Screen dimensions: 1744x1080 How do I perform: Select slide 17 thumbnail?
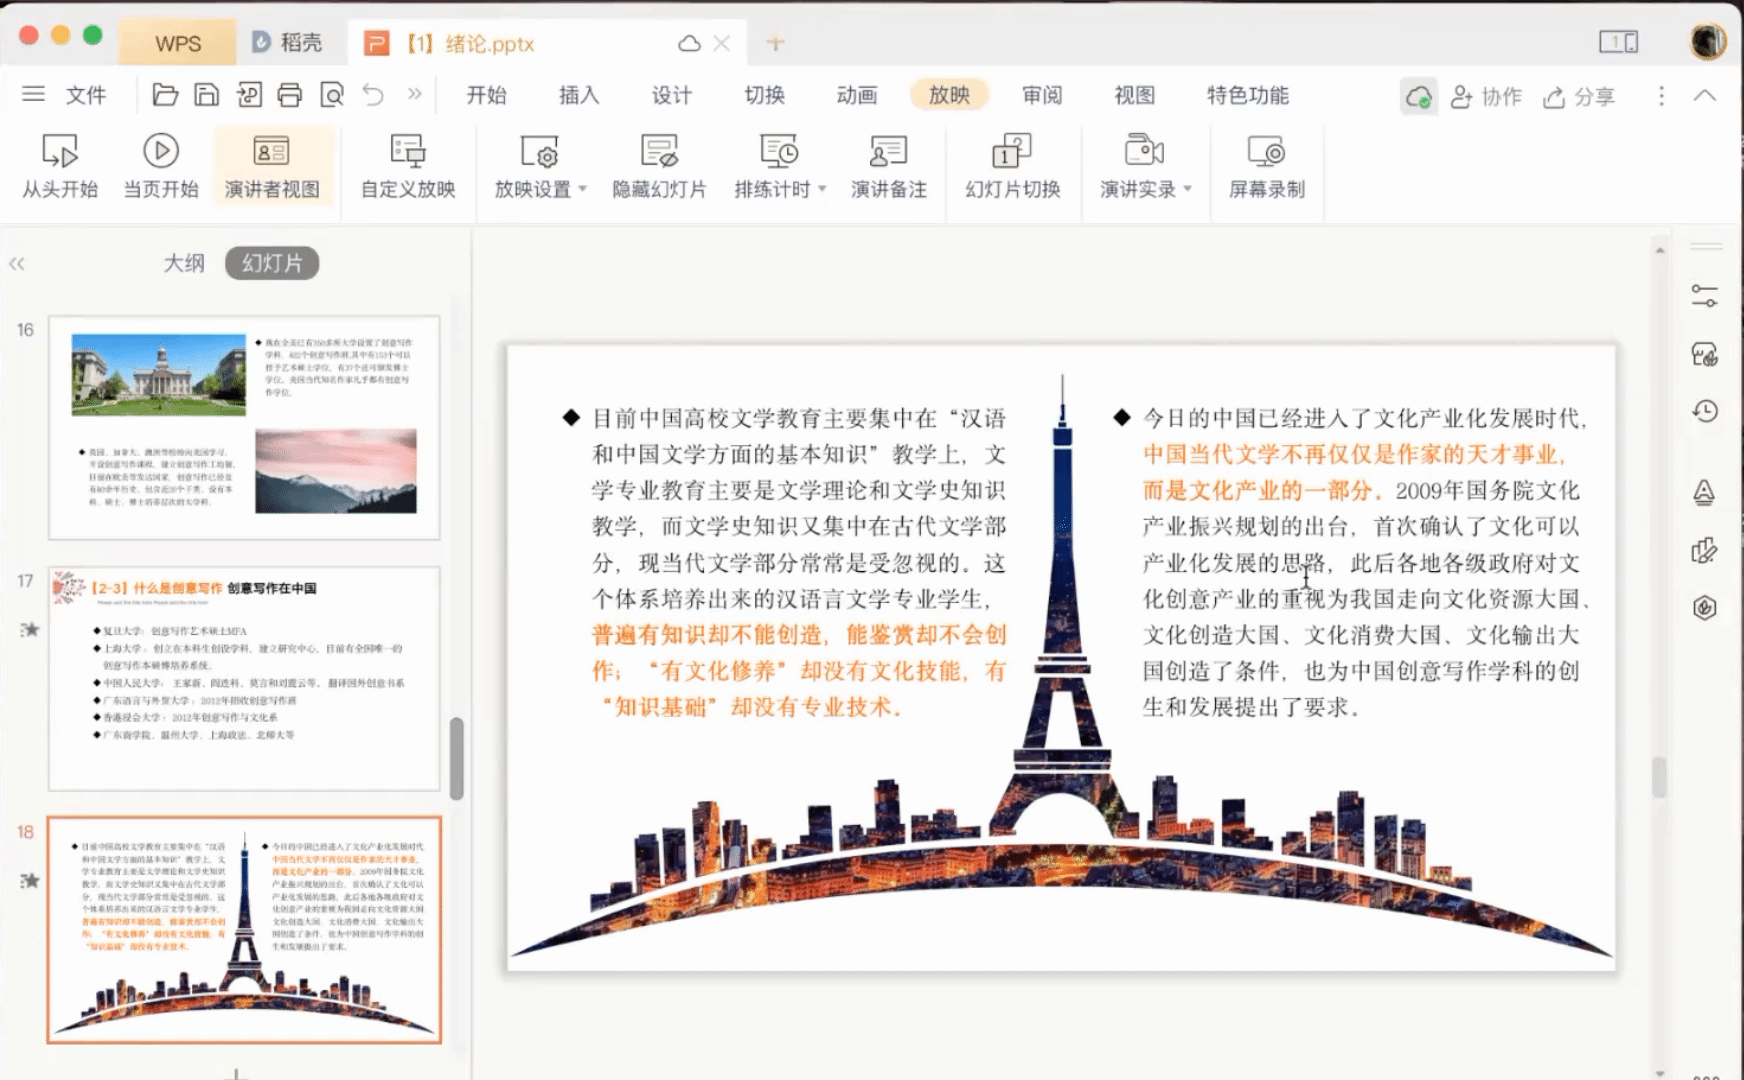pos(244,678)
